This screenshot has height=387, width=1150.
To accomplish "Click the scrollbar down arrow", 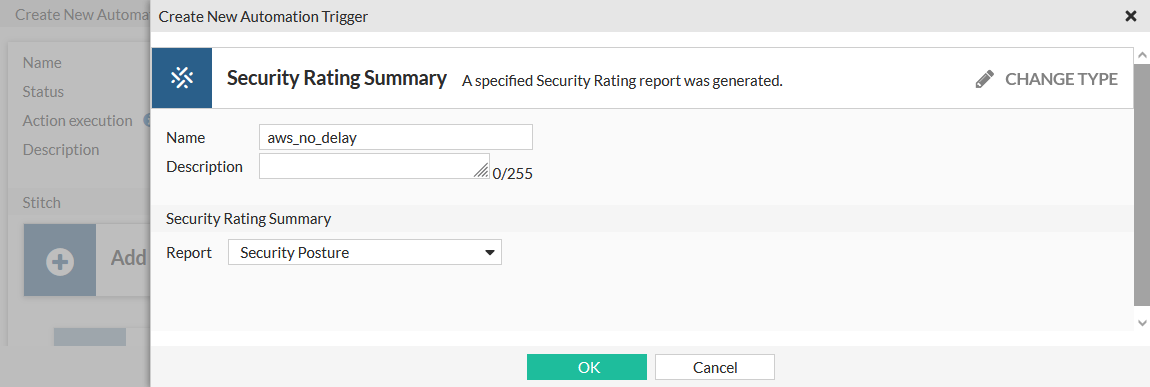I will [x=1142, y=322].
